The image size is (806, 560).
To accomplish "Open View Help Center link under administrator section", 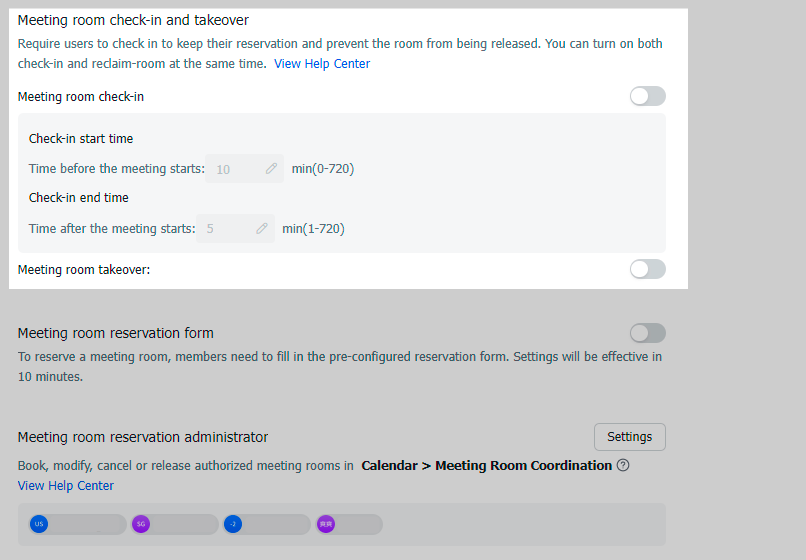I will (x=66, y=486).
